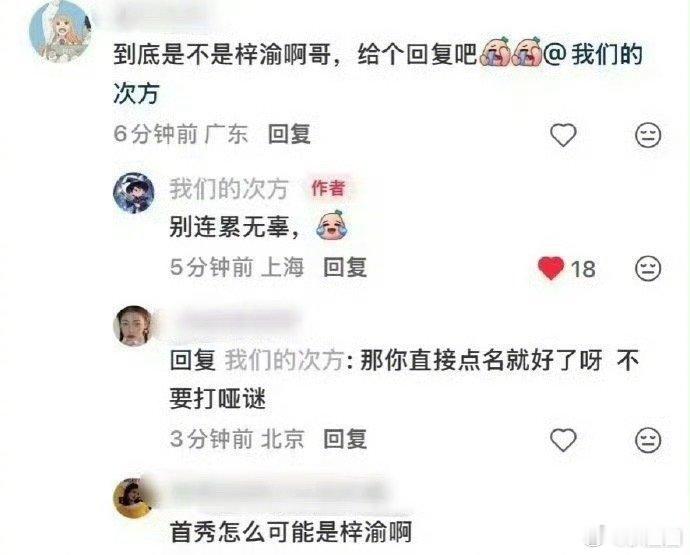690x555 pixels.
Task: Tap dislike face on author's 上海 reply
Action: pyautogui.click(x=648, y=268)
